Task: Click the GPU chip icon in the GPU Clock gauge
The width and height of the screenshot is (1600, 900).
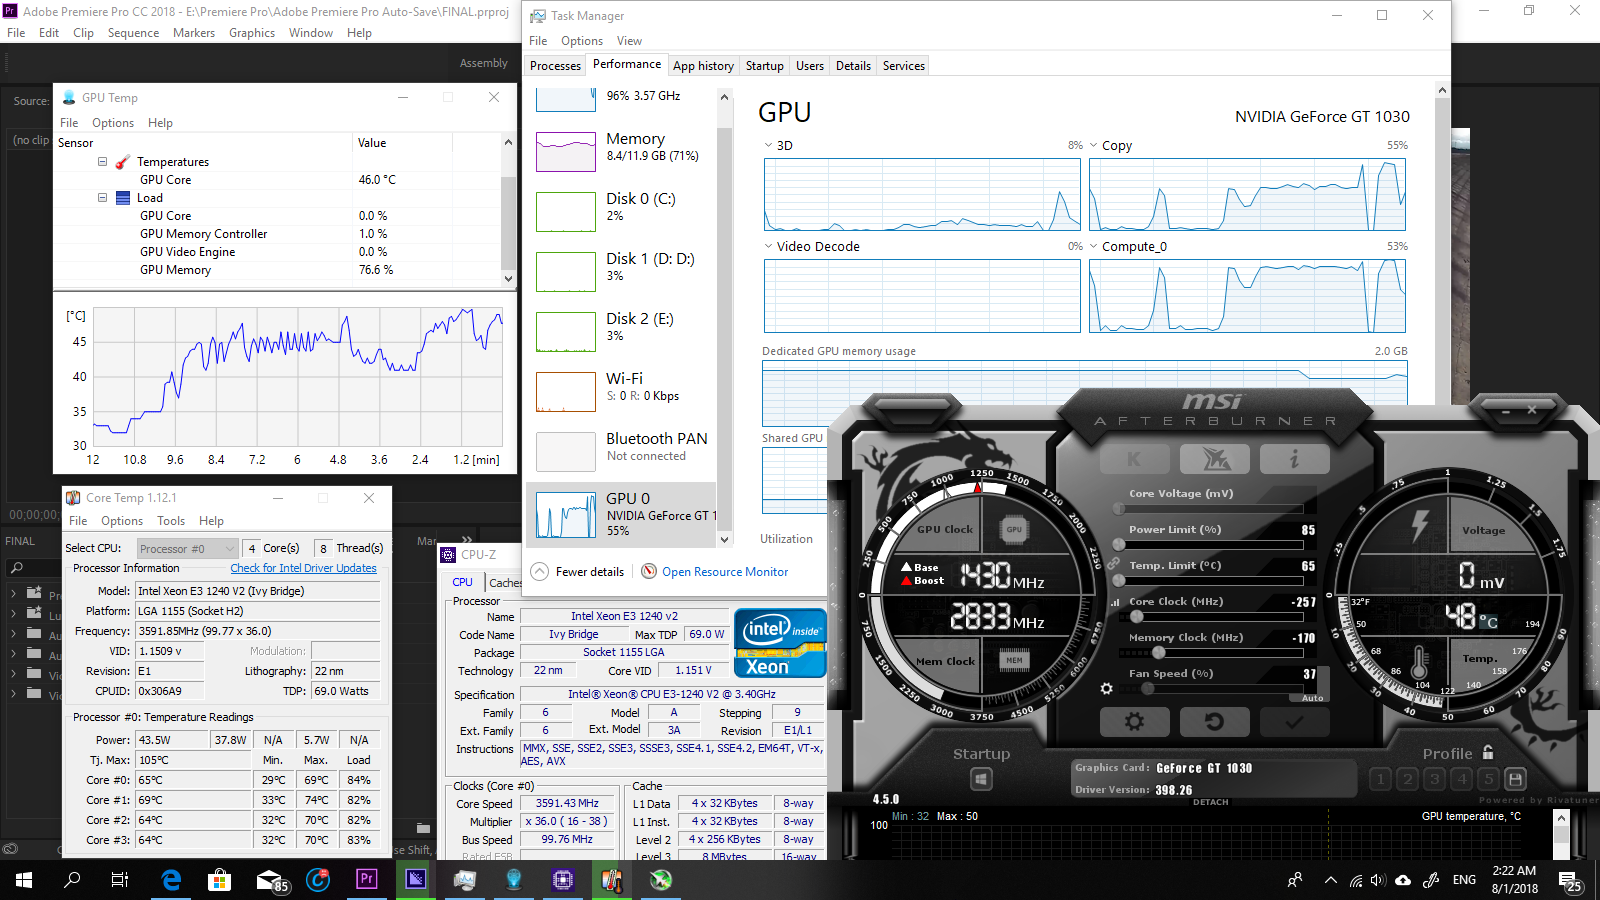Action: click(1014, 529)
